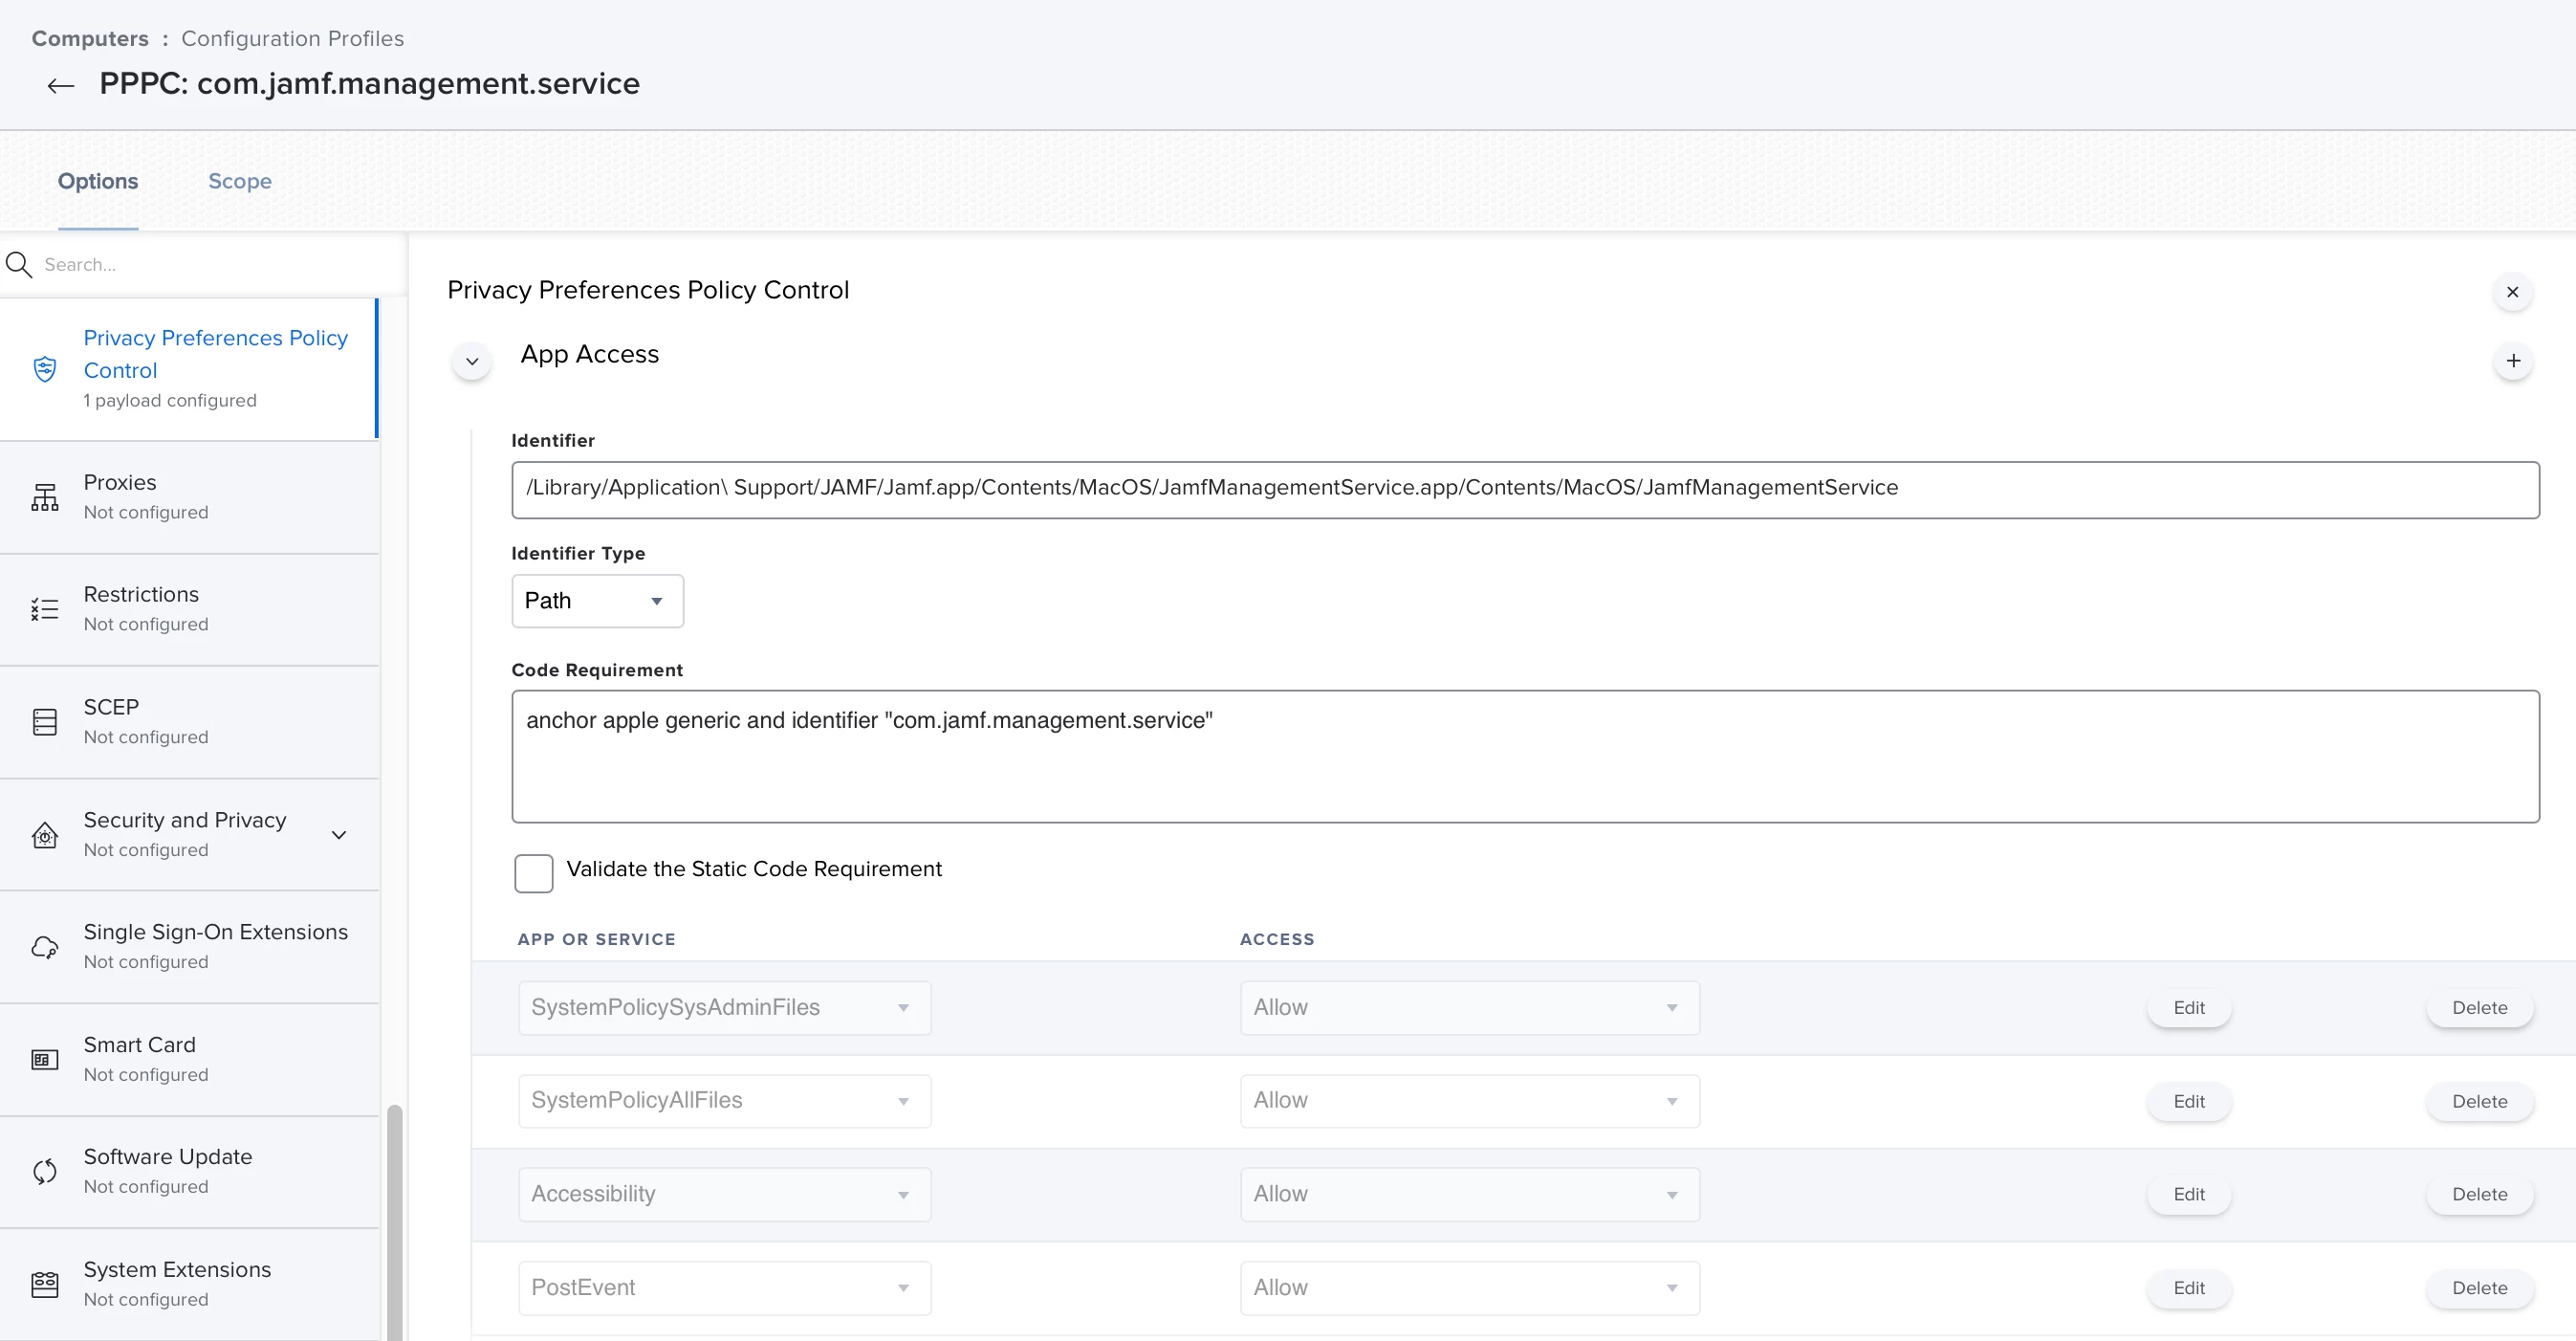
Task: Click the SCEP payload icon
Action: point(45,722)
